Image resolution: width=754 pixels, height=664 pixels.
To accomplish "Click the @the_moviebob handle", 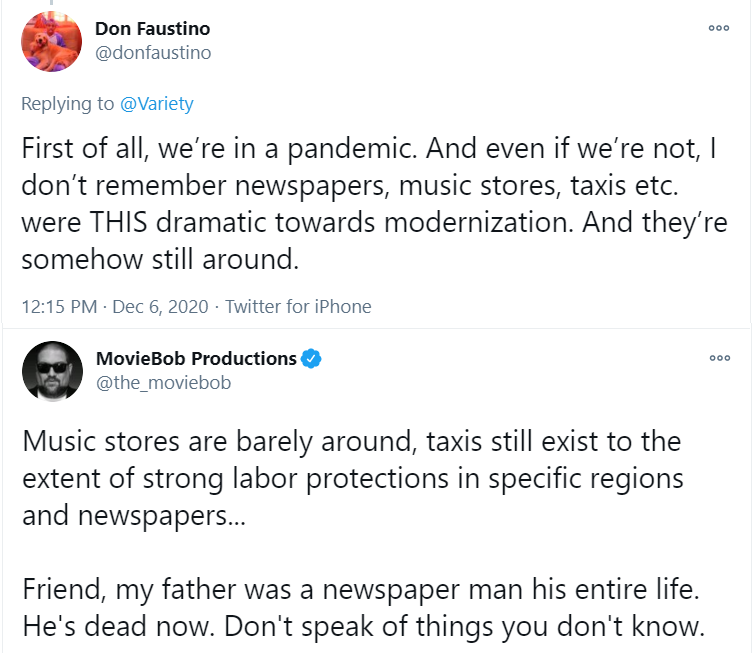I will coord(163,383).
